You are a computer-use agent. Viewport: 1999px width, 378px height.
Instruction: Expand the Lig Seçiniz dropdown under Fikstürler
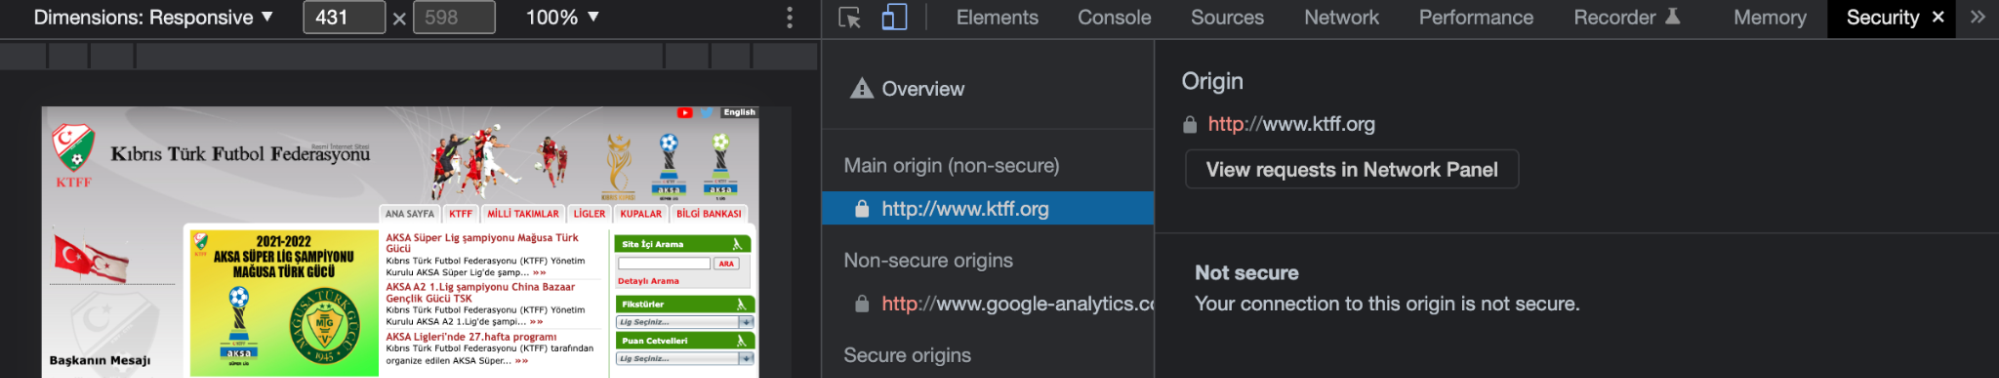click(684, 322)
